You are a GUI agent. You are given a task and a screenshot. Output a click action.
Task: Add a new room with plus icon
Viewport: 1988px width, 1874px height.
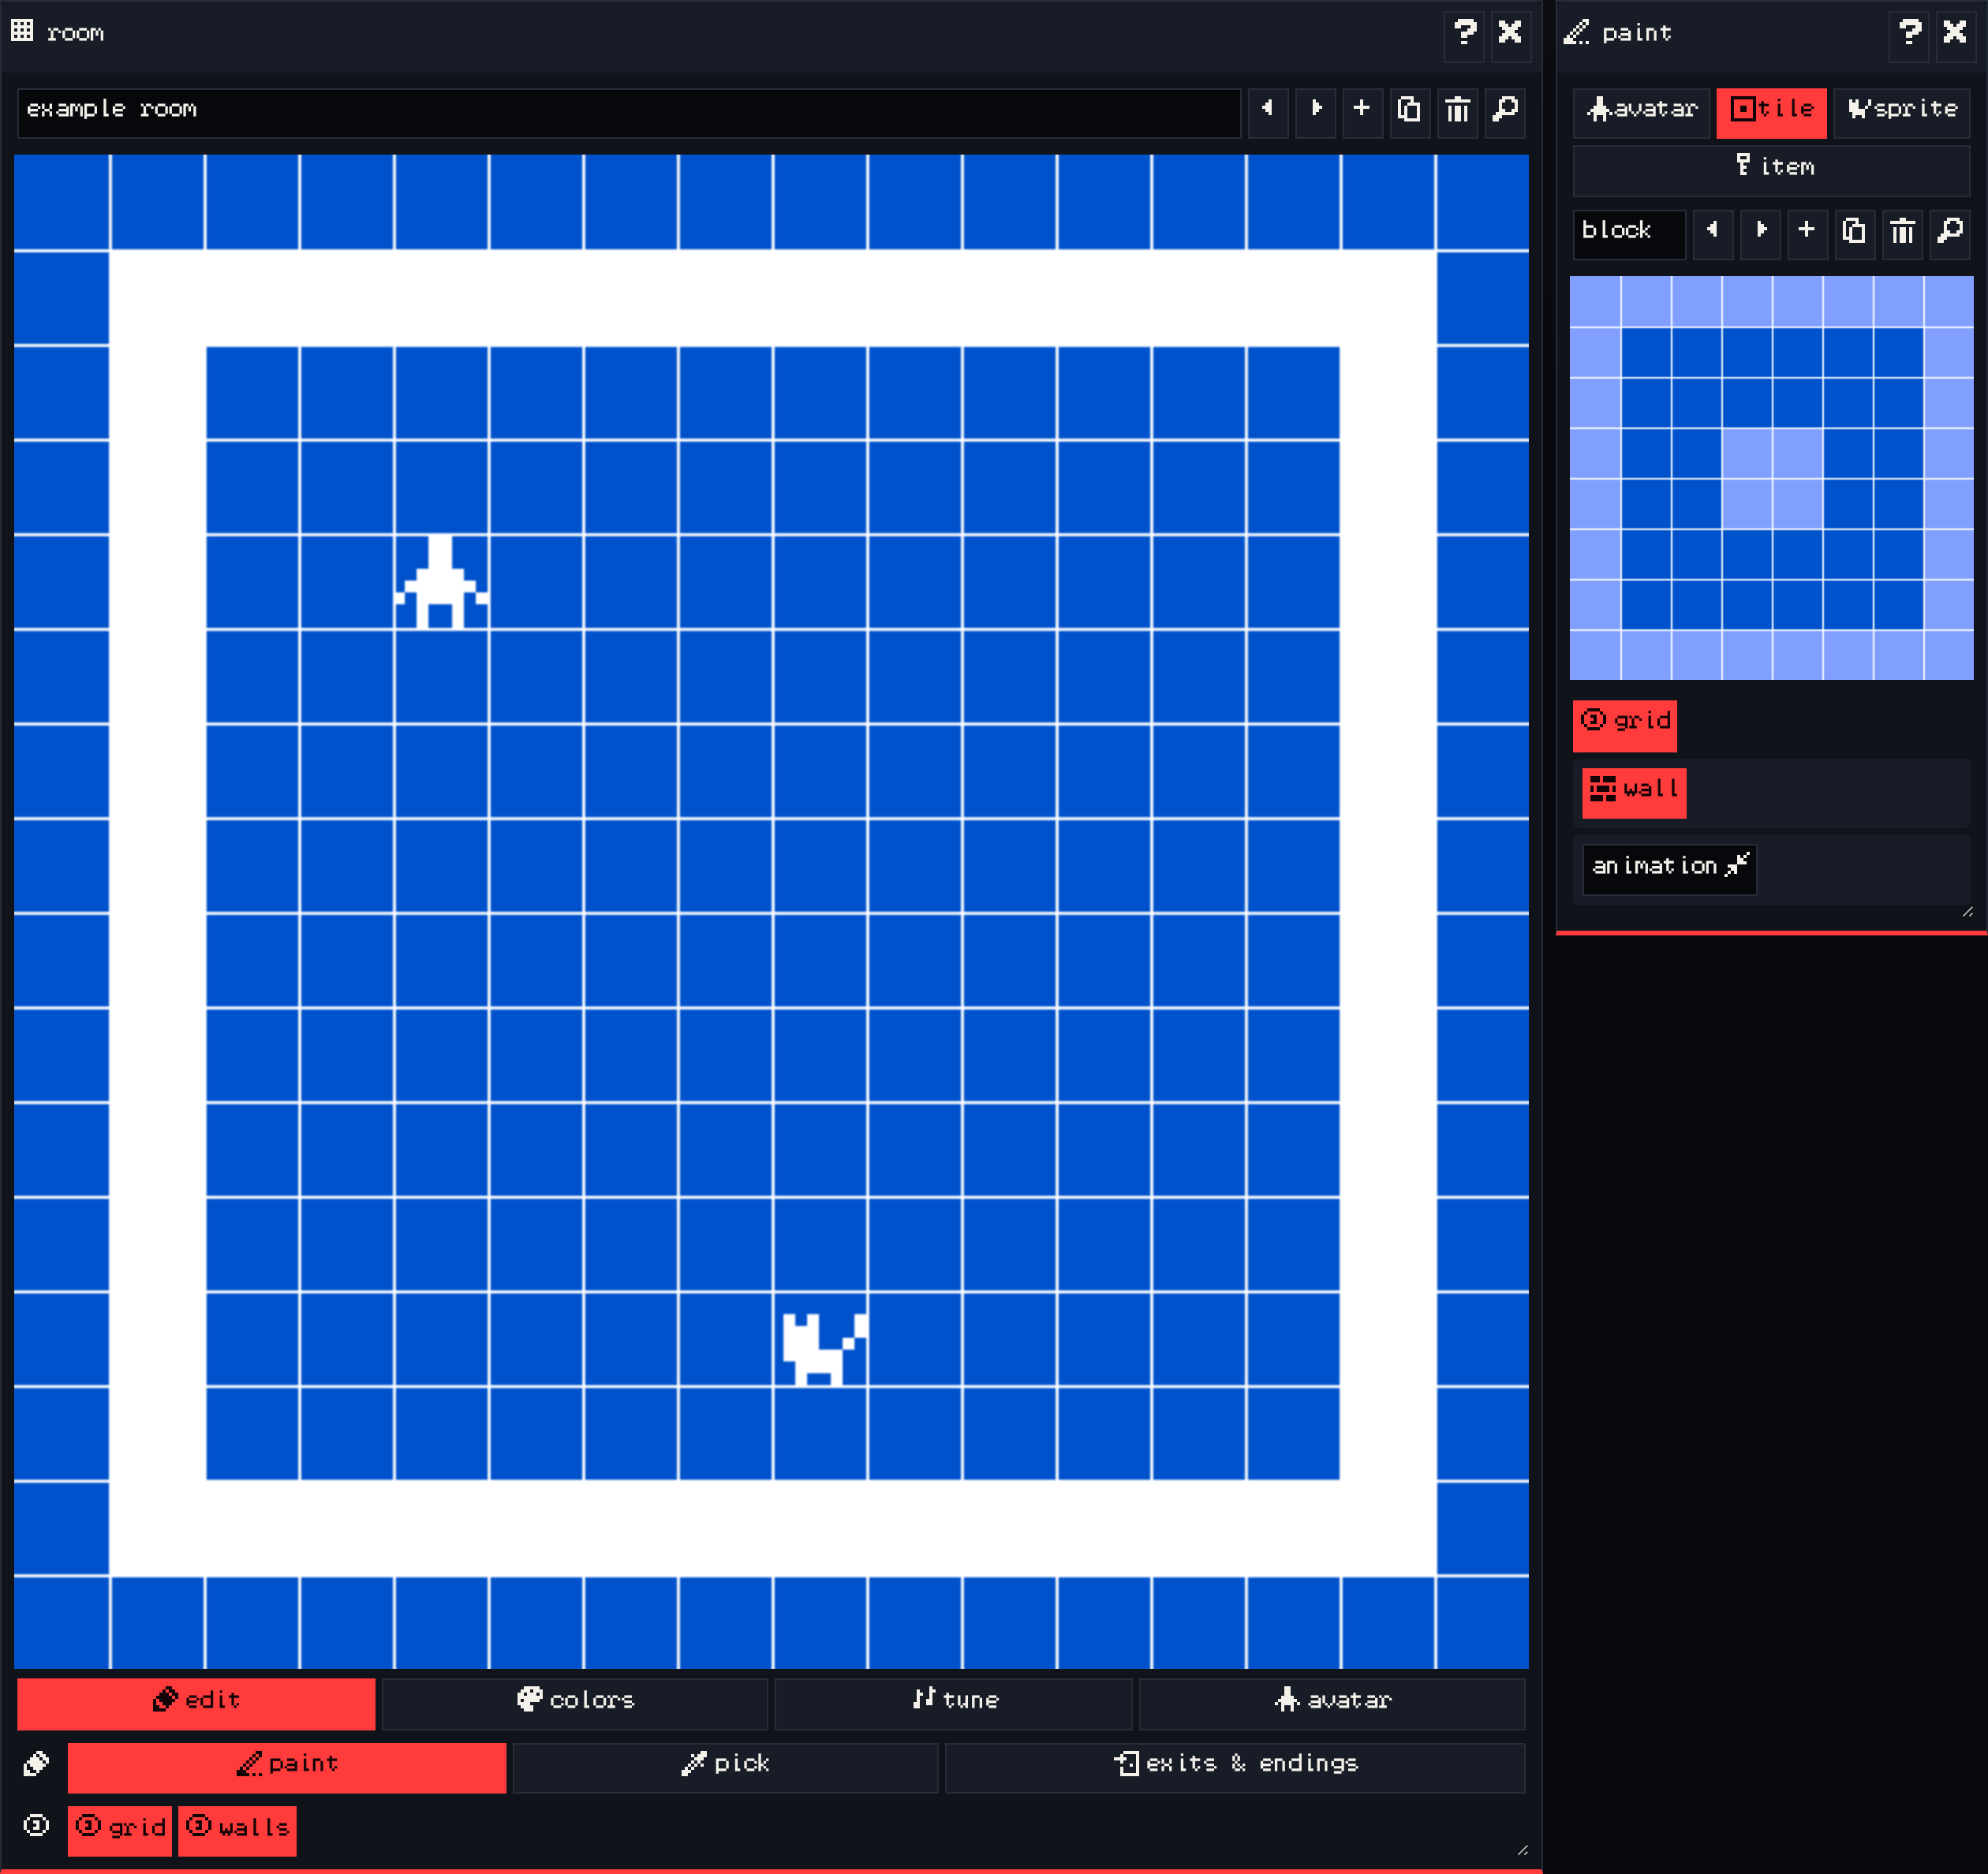(x=1361, y=109)
